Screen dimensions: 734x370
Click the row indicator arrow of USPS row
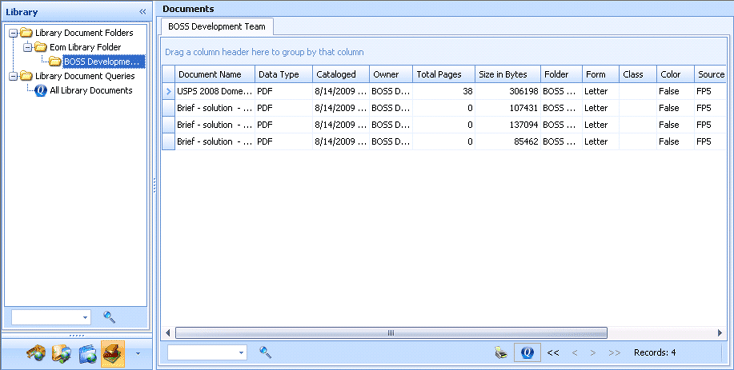pos(169,91)
